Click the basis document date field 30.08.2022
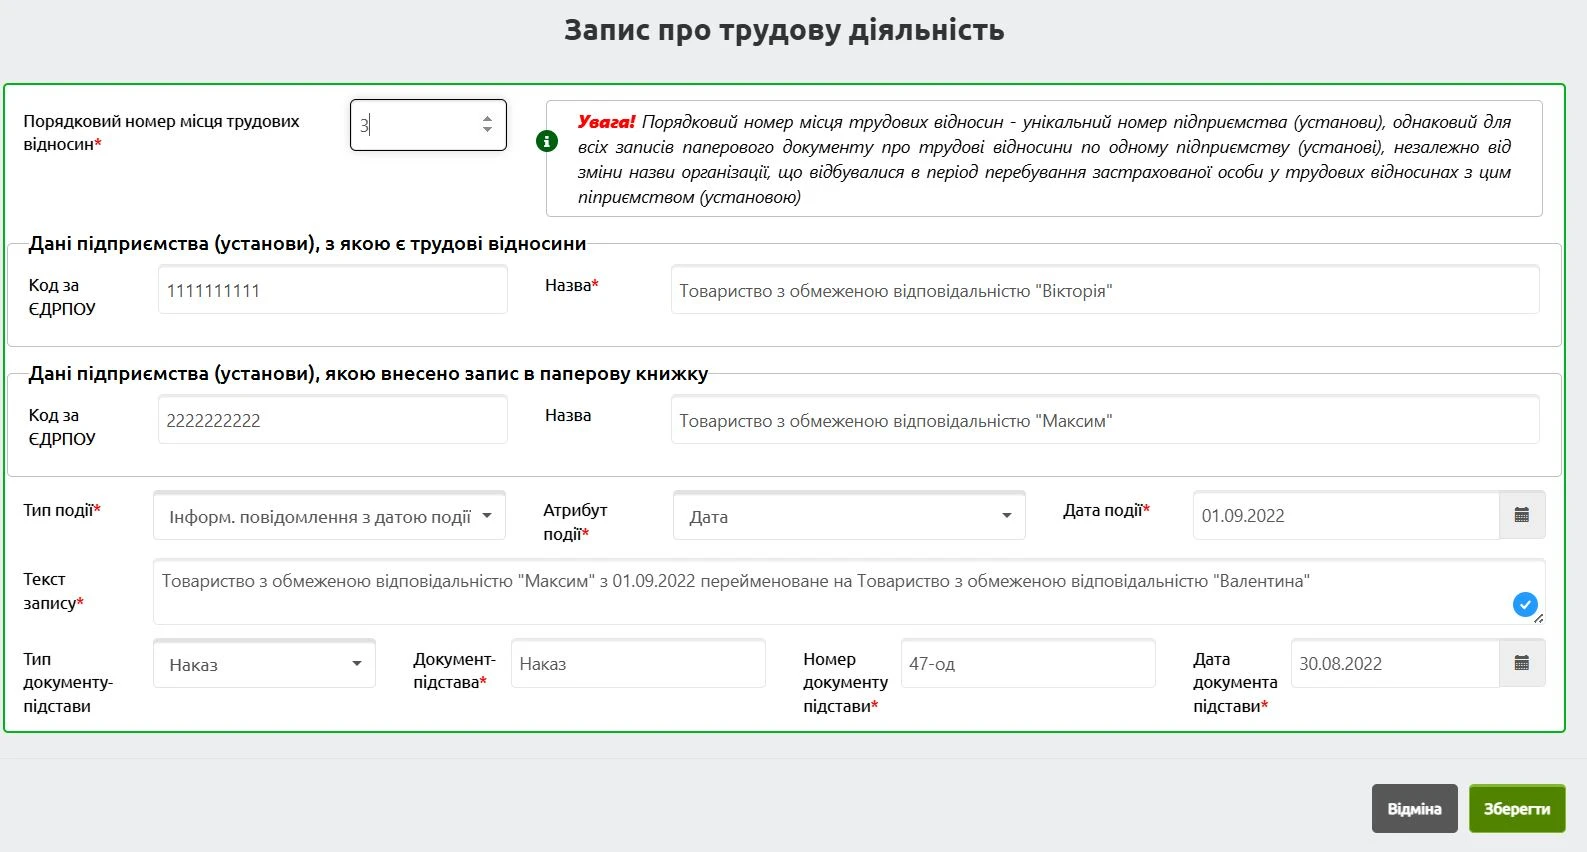The width and height of the screenshot is (1587, 852). coord(1394,664)
